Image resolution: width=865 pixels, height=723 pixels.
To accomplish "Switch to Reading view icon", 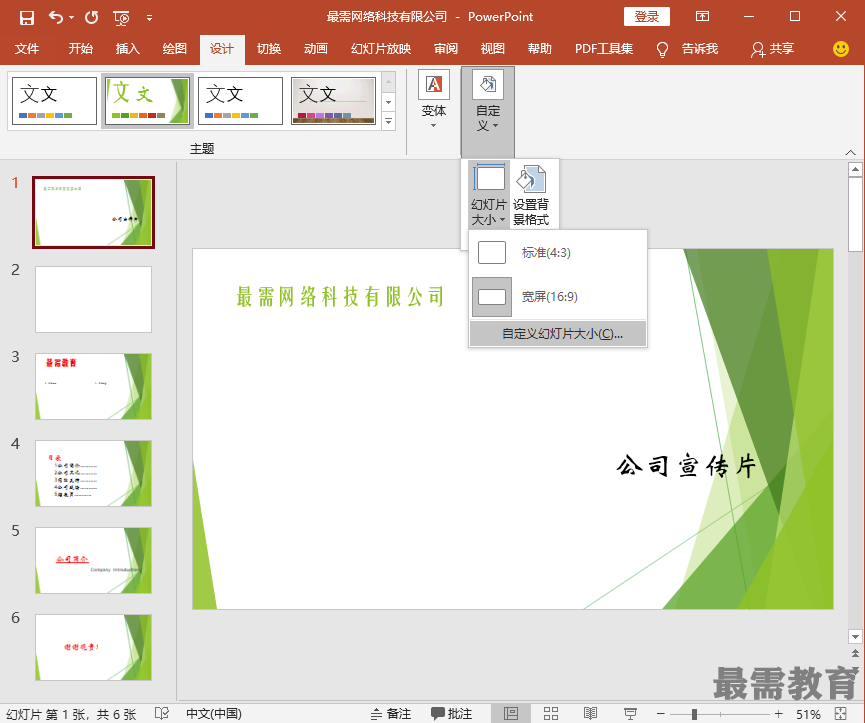I will 590,714.
